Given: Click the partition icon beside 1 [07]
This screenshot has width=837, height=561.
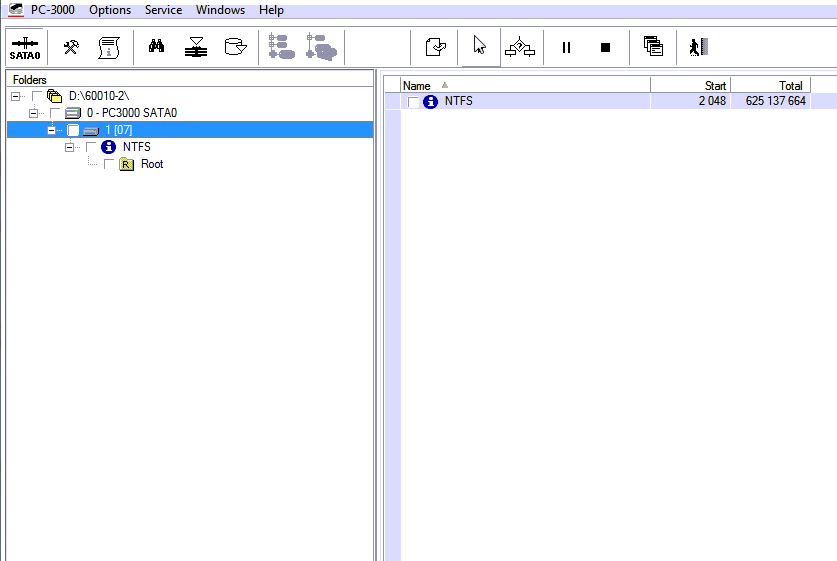Looking at the screenshot, I should (x=91, y=130).
